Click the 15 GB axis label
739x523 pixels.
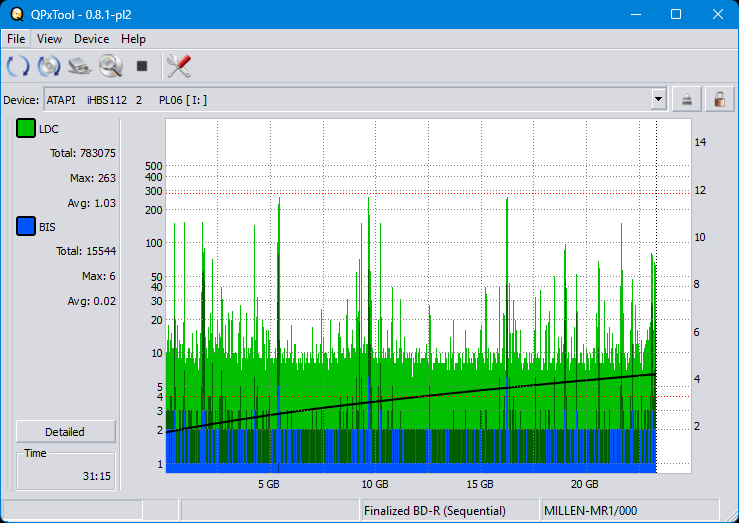[x=480, y=484]
